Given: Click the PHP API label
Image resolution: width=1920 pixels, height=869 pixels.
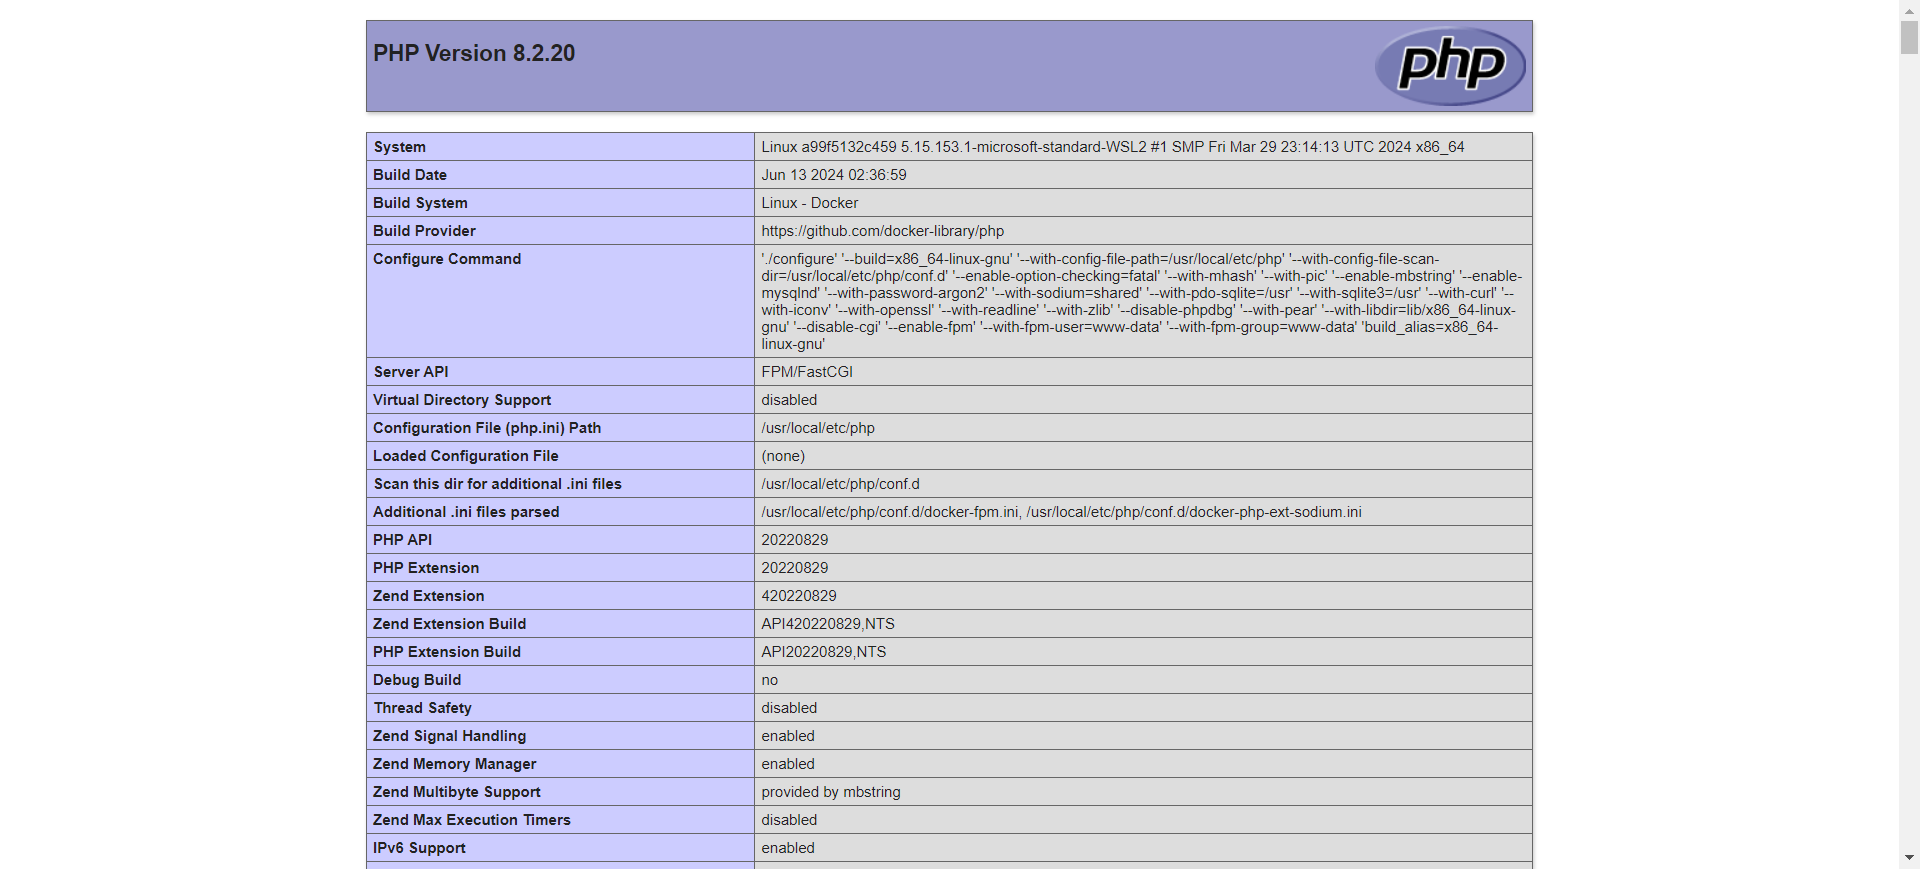Looking at the screenshot, I should pyautogui.click(x=403, y=540).
